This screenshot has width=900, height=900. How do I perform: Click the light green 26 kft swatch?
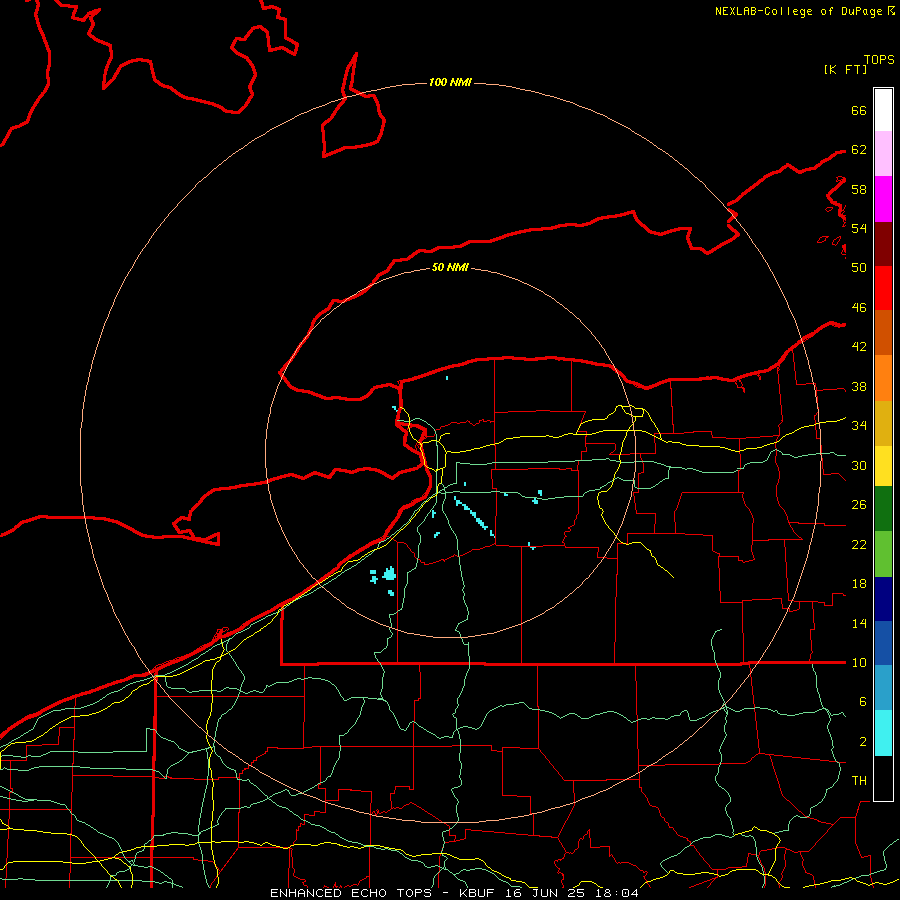tap(883, 554)
